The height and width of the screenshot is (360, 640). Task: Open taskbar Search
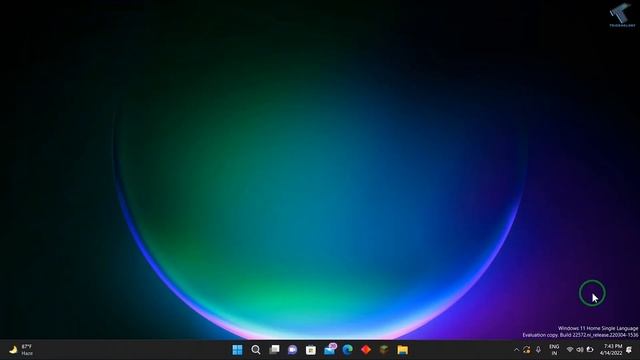pyautogui.click(x=256, y=350)
